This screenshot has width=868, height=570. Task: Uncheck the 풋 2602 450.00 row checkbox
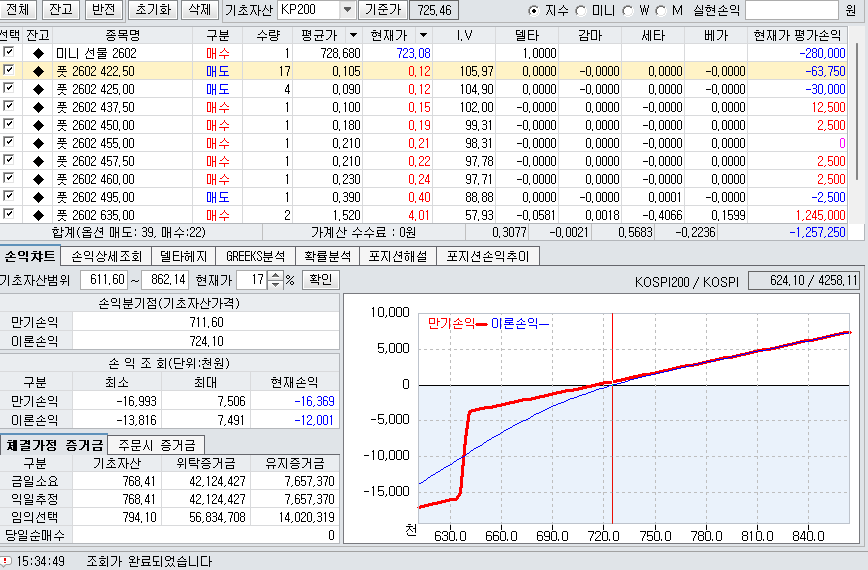tap(8, 124)
